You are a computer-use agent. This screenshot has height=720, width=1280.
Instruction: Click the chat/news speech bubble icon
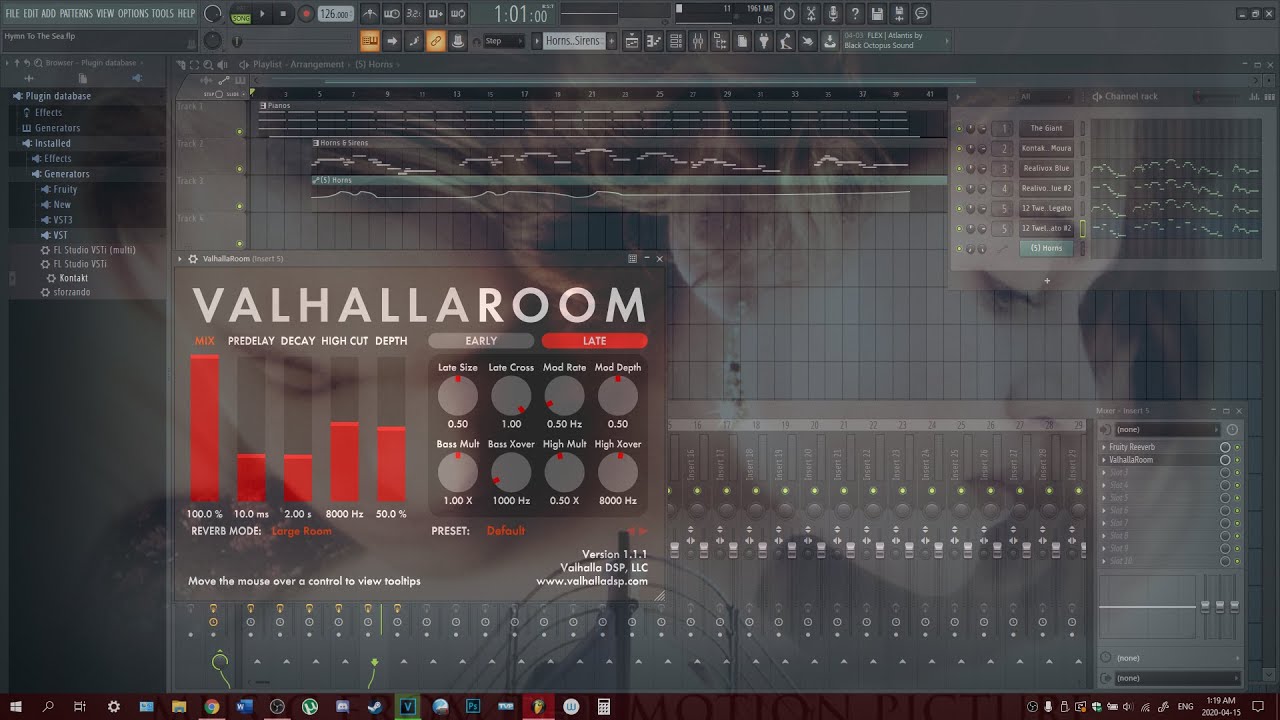(921, 14)
